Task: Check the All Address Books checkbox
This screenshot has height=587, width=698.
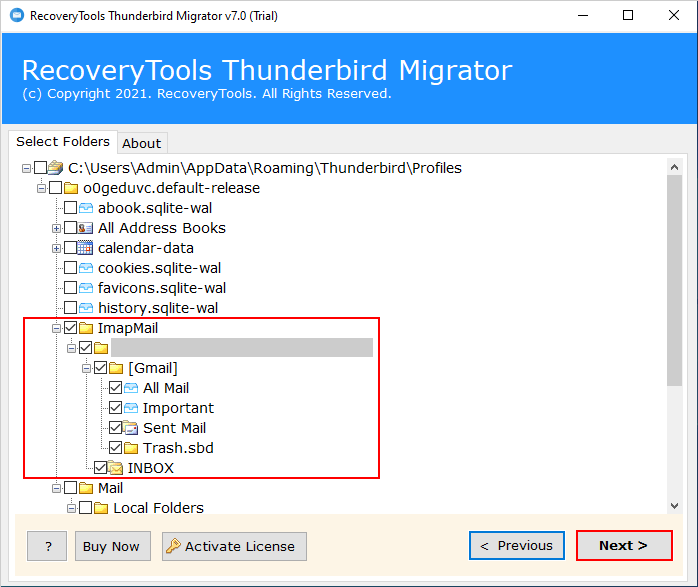Action: pyautogui.click(x=70, y=228)
